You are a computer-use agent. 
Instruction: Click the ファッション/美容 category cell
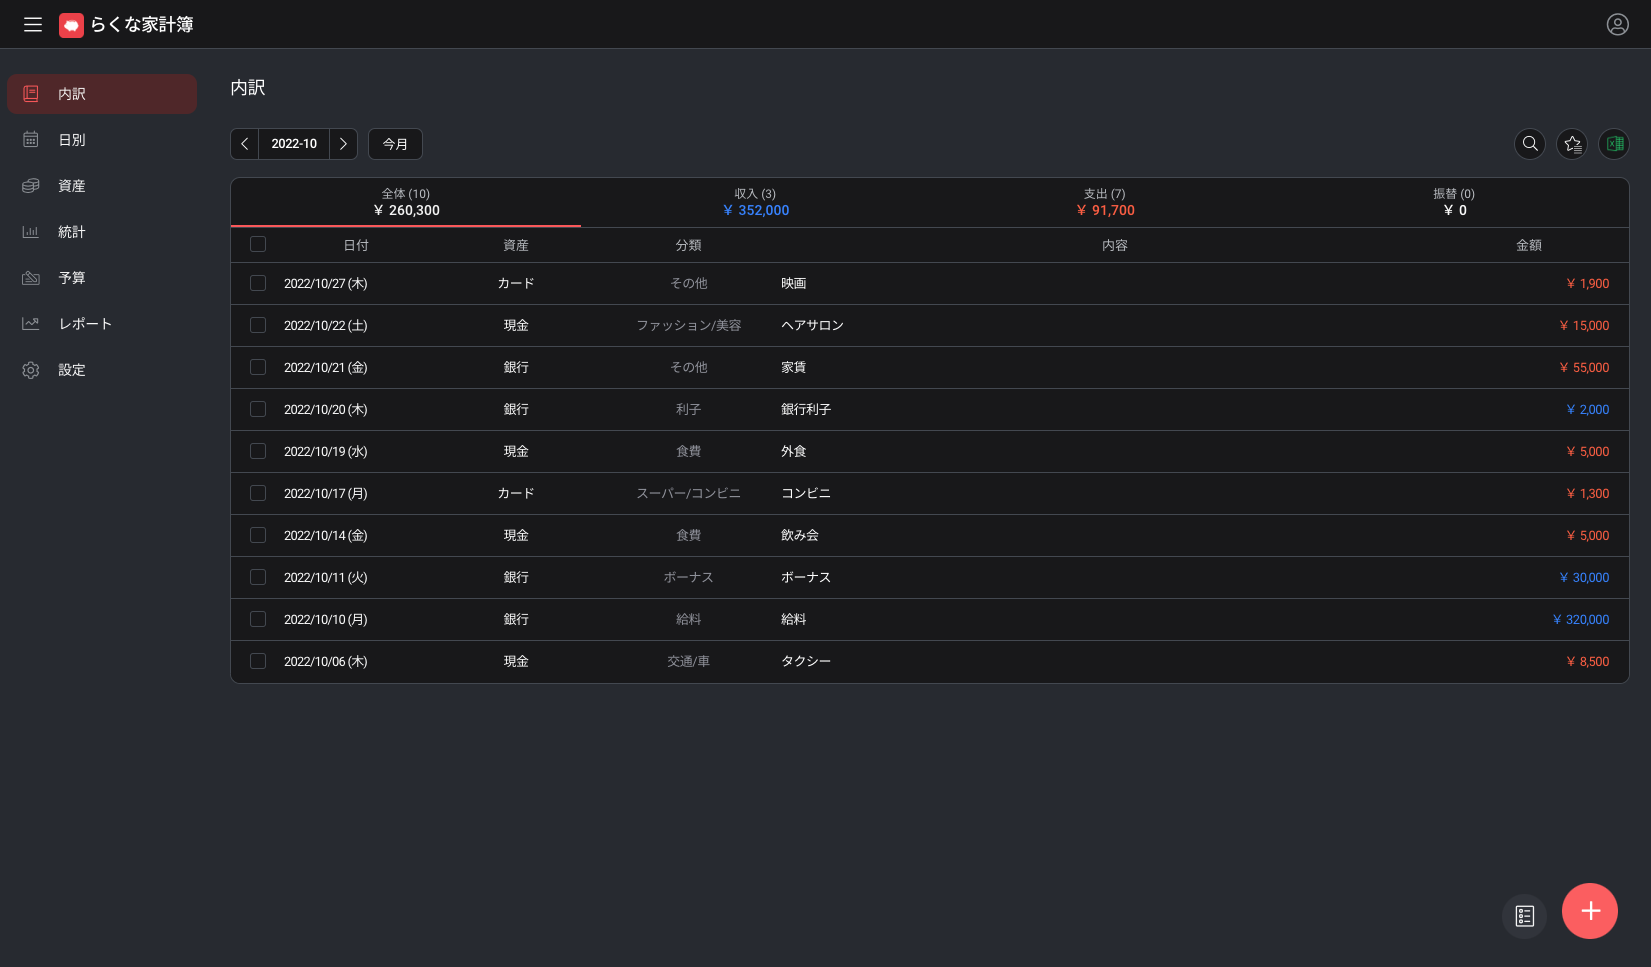pyautogui.click(x=689, y=325)
